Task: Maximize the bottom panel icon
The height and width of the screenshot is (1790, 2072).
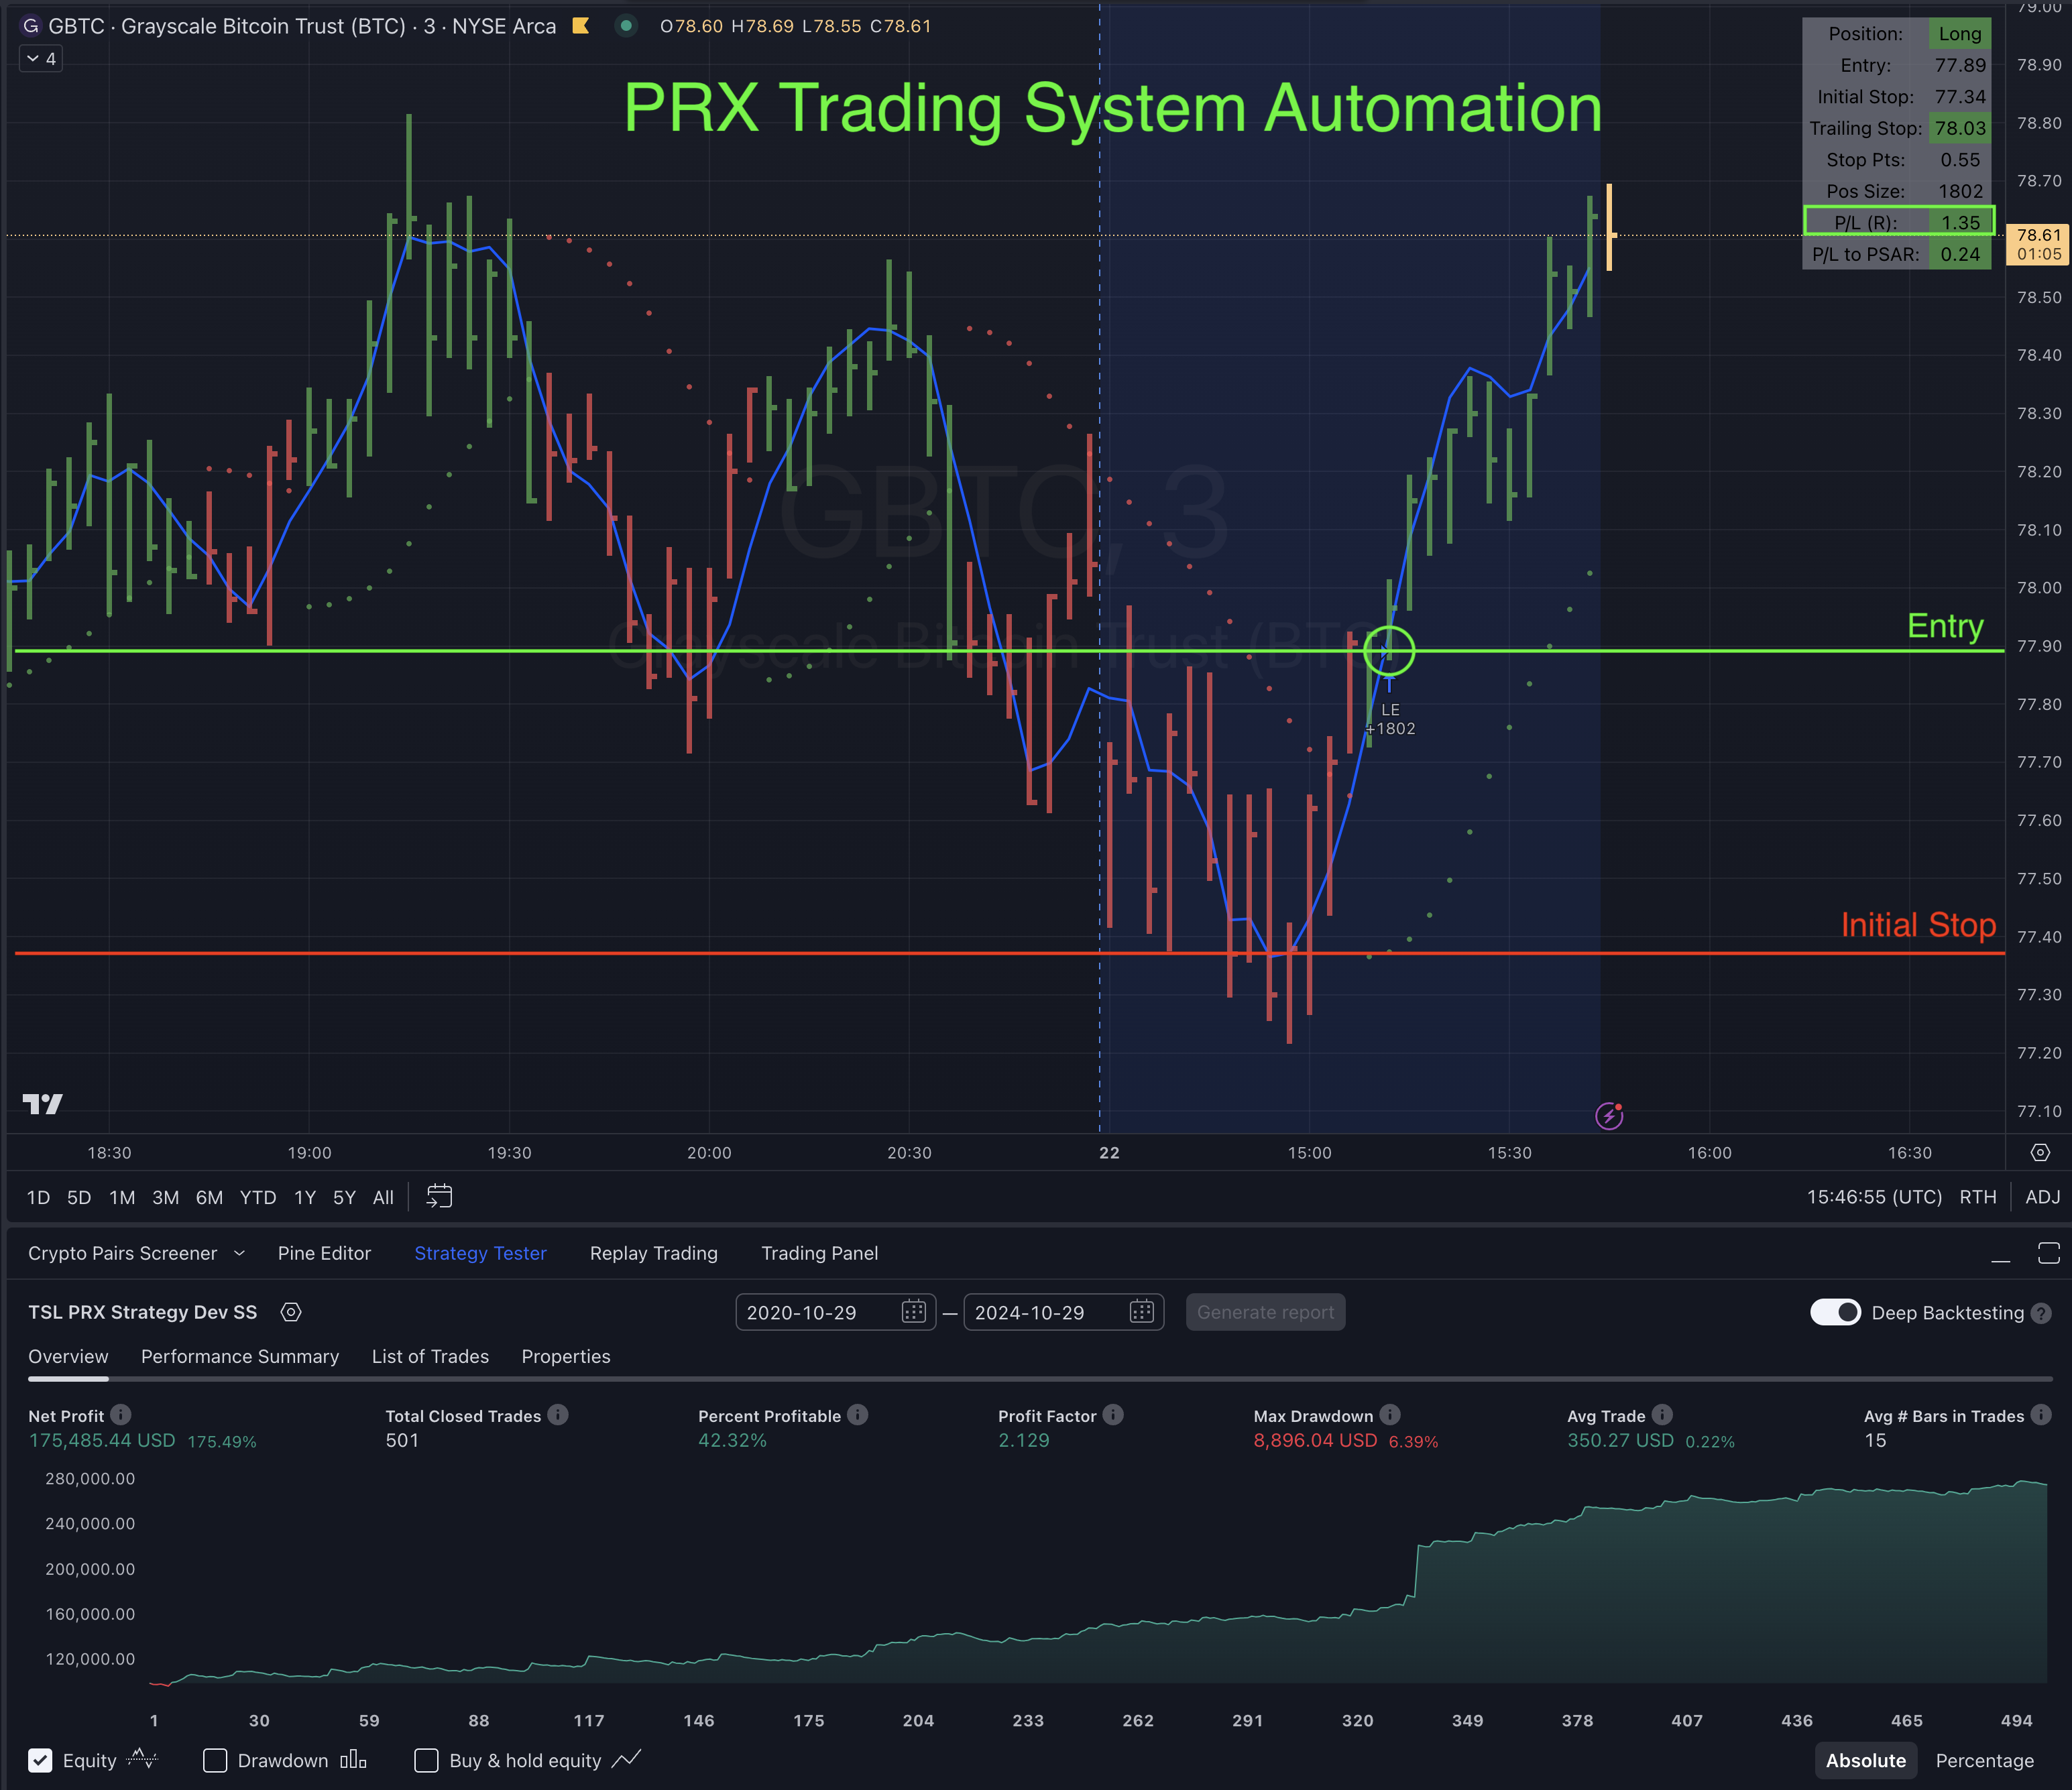Action: coord(2048,1253)
